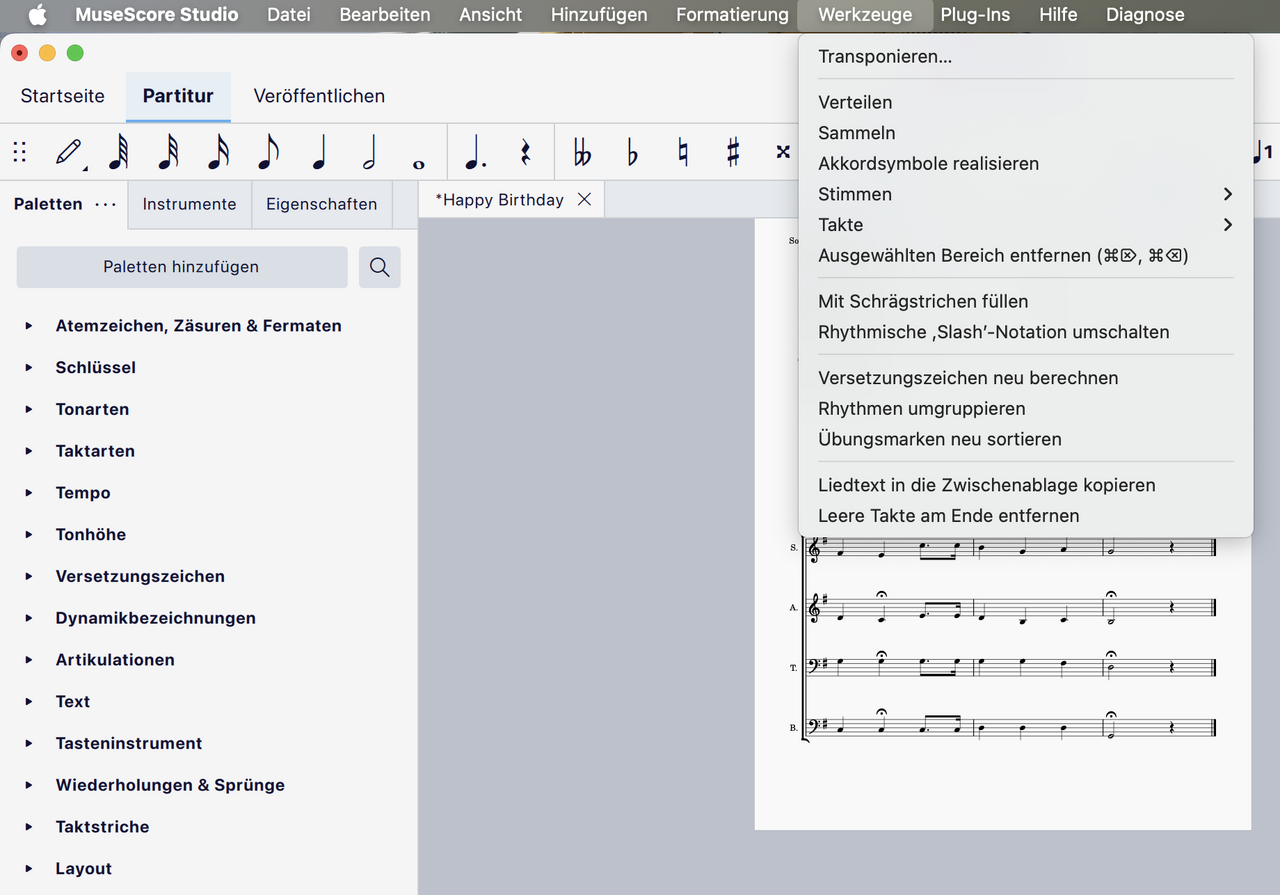Select Leere Takte am Ende entfernen
This screenshot has width=1280, height=895.
1025,516
